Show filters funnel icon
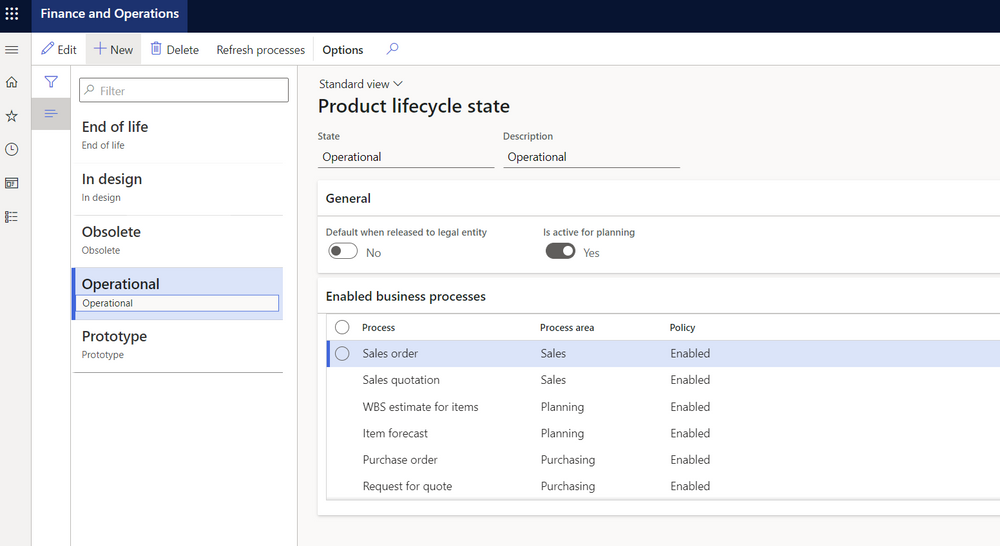This screenshot has width=1000, height=546. click(x=51, y=82)
